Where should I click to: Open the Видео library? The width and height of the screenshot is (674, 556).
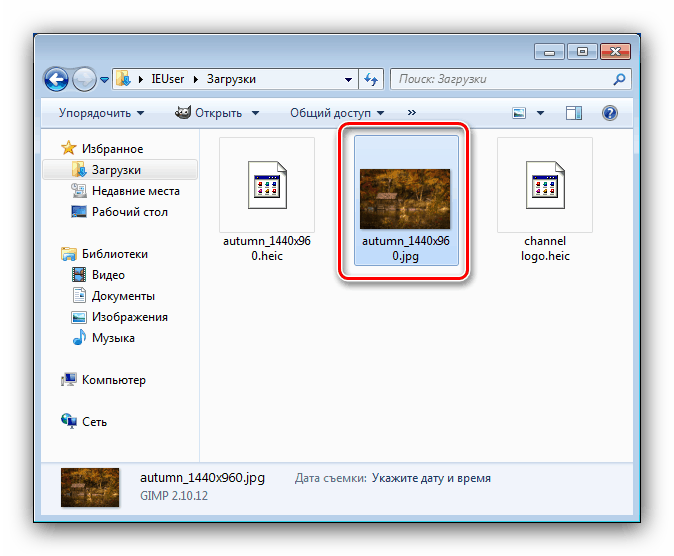(108, 275)
